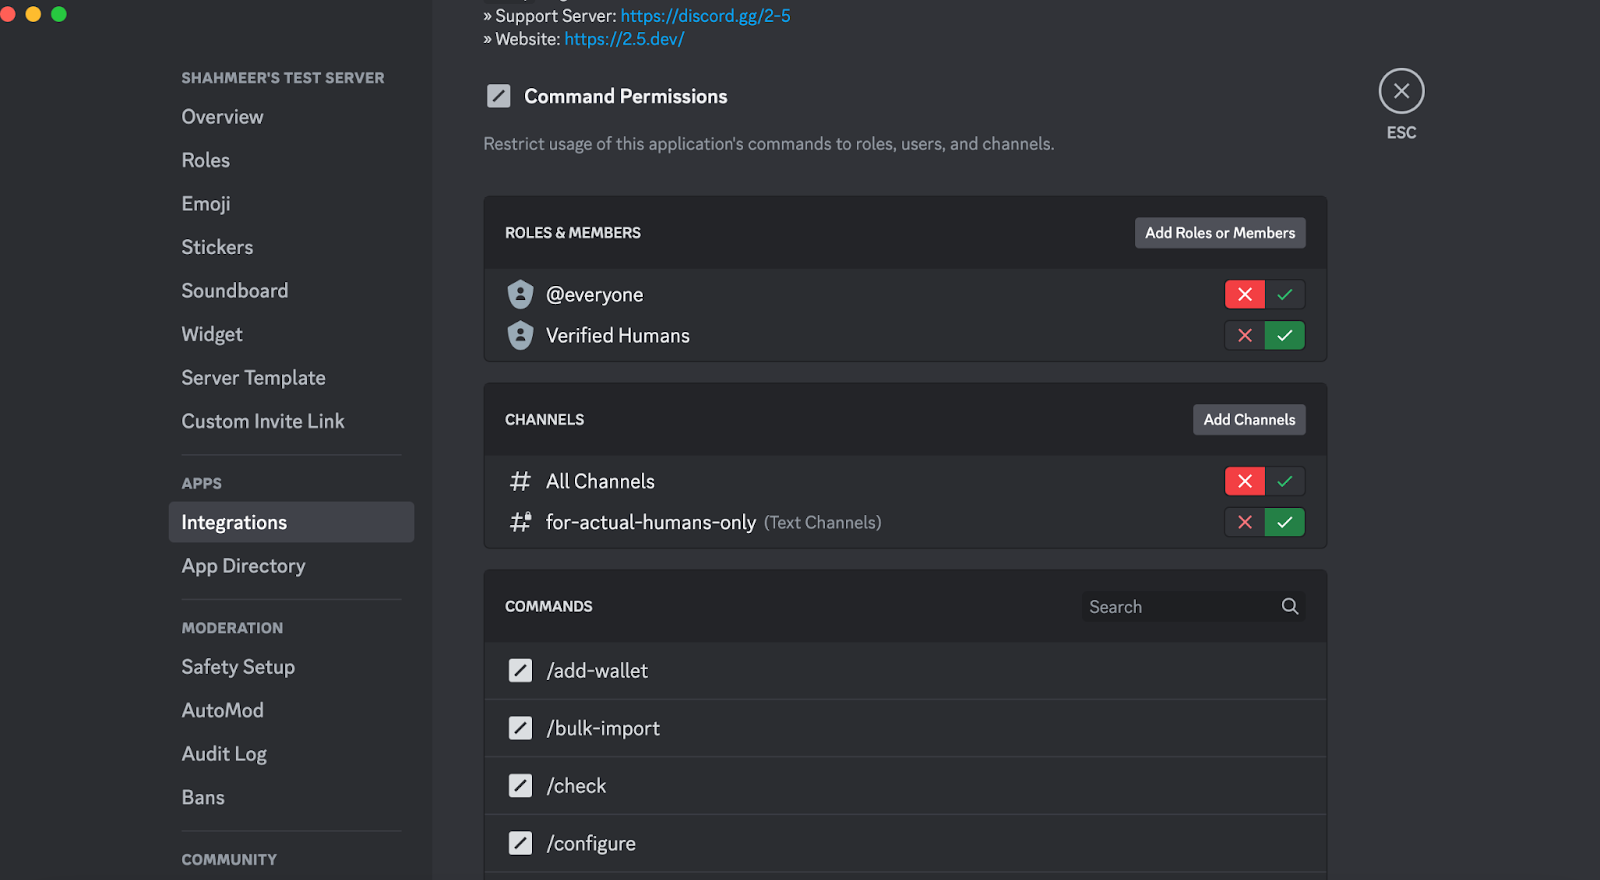Click the slash icon next to Command Permissions
1600x880 pixels.
498,96
